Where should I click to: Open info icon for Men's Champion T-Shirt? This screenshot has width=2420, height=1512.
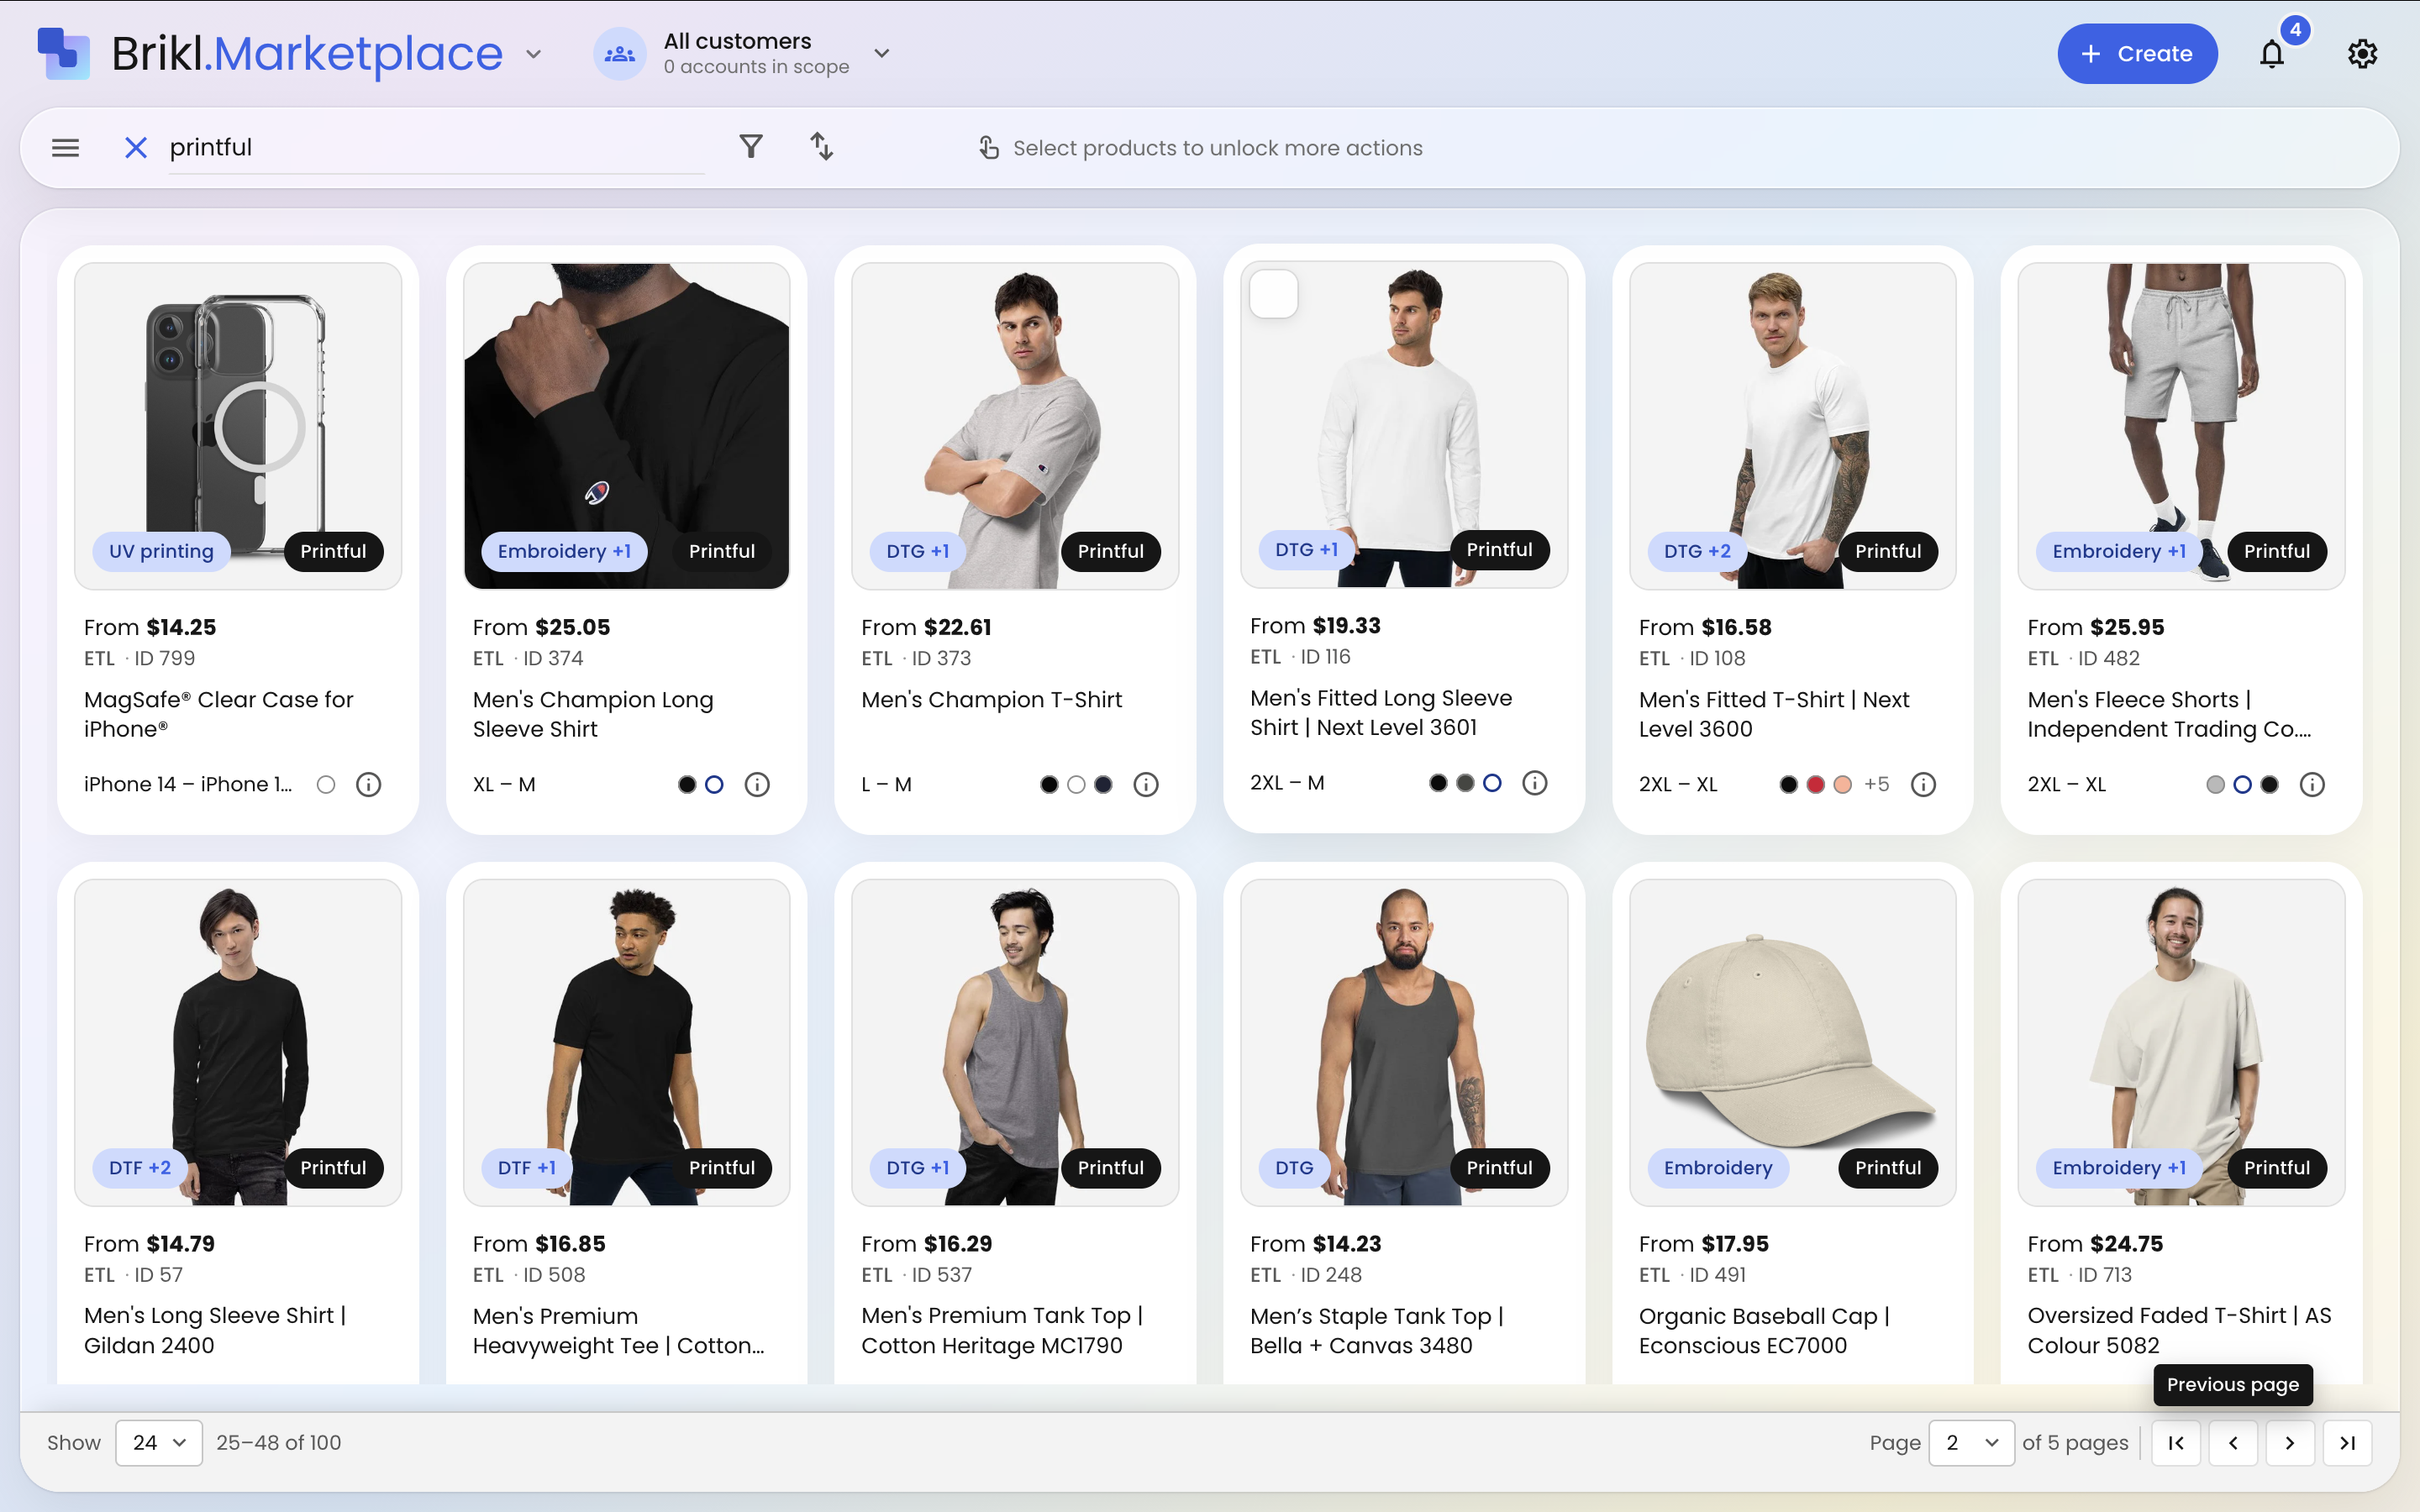pyautogui.click(x=1146, y=785)
